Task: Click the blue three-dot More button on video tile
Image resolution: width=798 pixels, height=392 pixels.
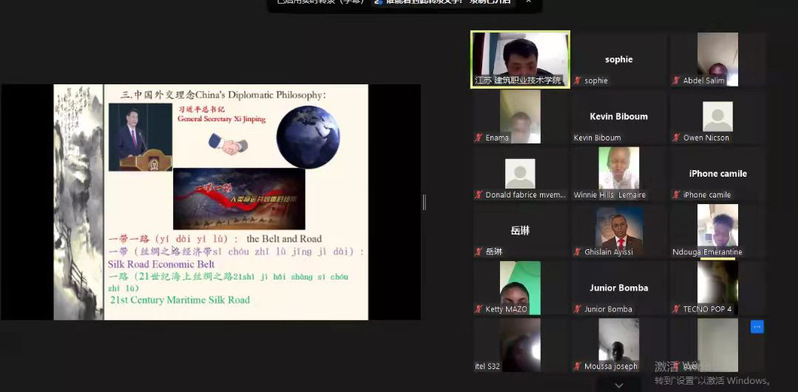Action: (x=757, y=326)
